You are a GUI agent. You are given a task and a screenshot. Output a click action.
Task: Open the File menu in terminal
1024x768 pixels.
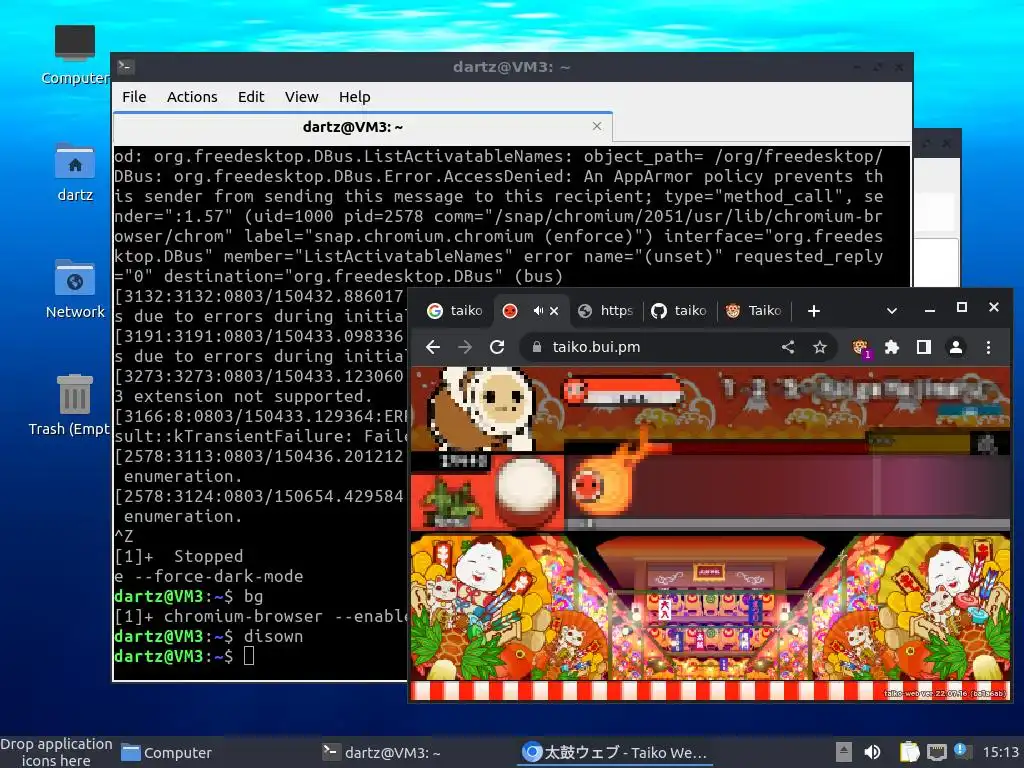pyautogui.click(x=134, y=97)
